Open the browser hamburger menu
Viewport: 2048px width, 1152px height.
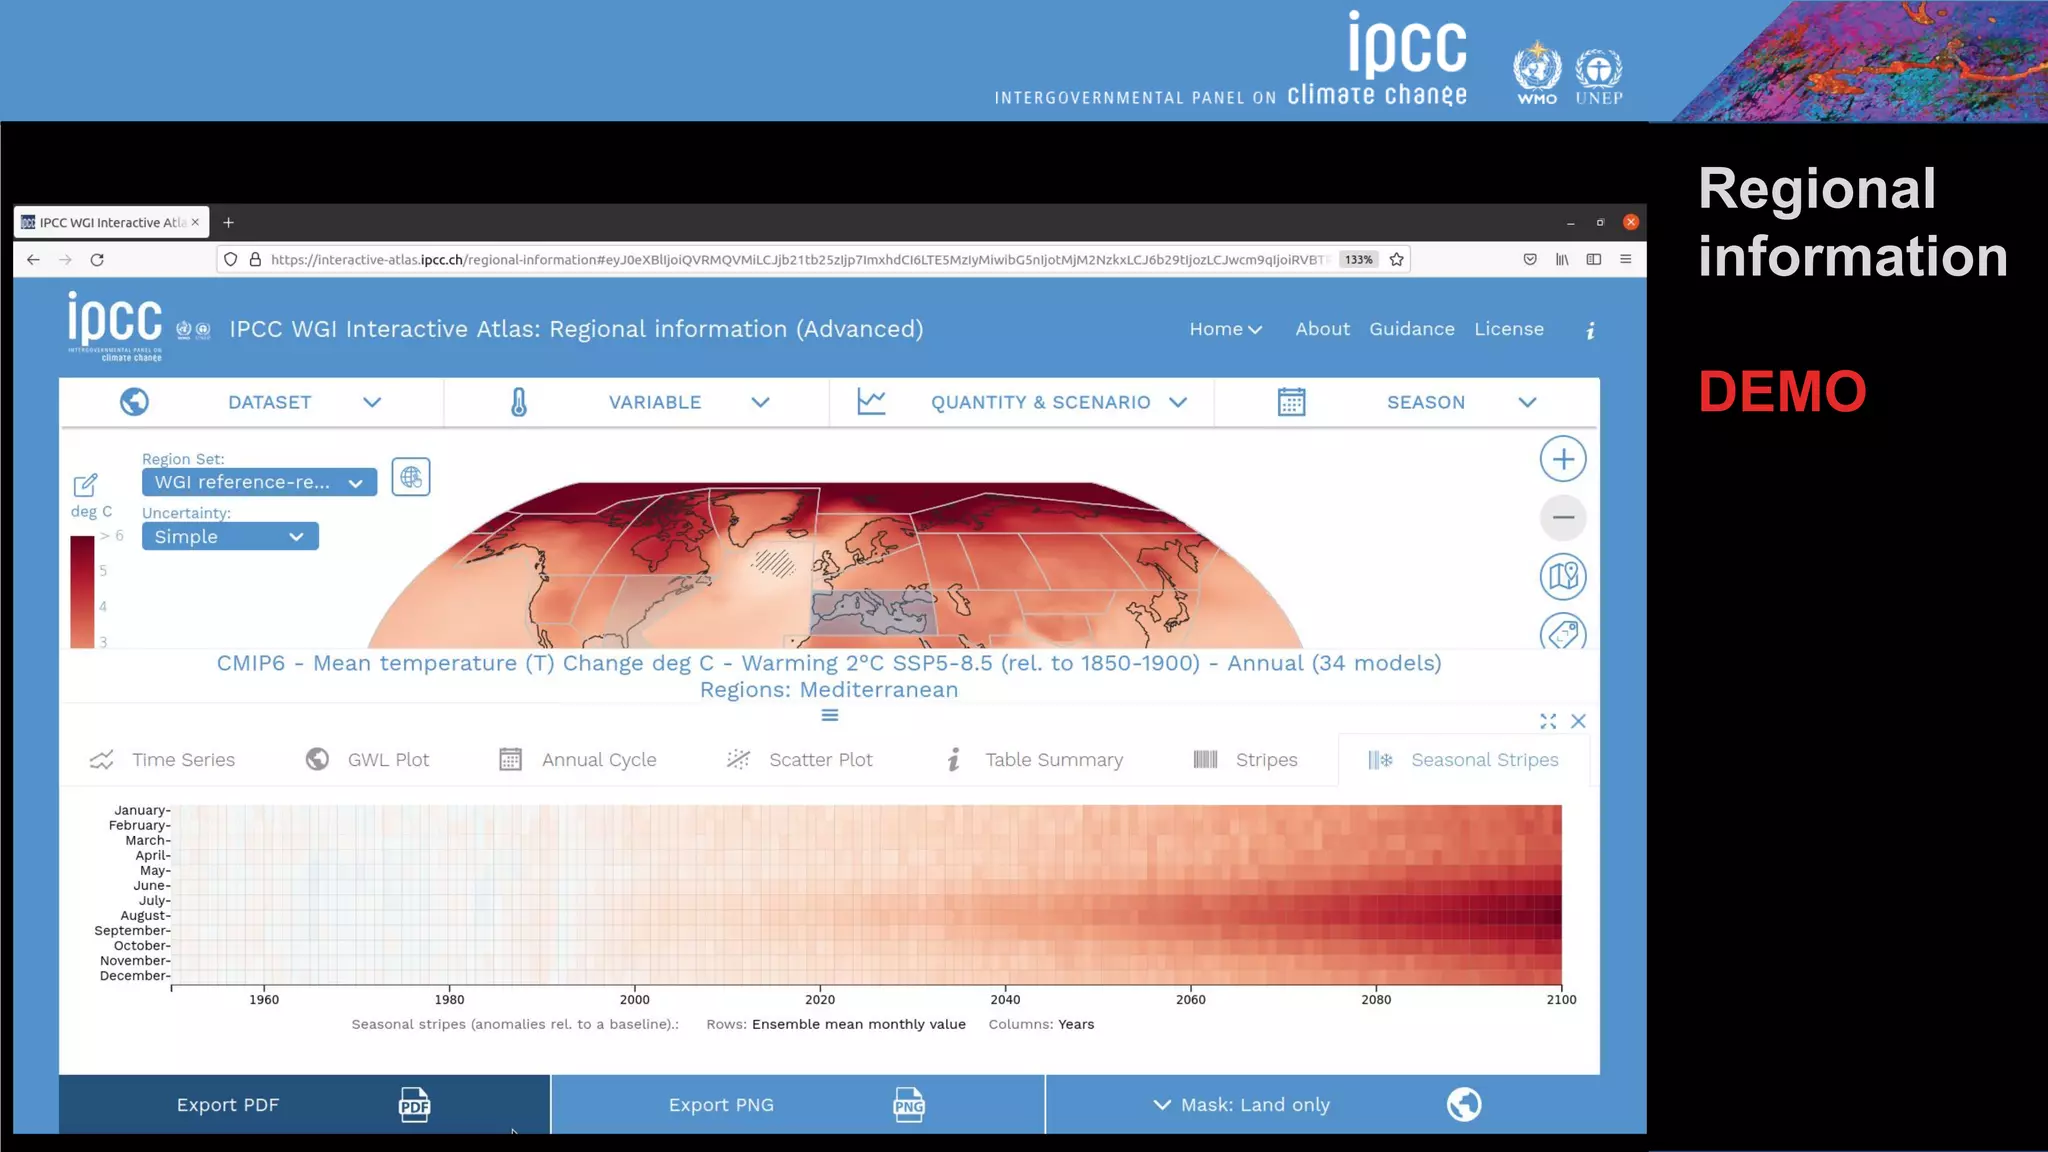point(1626,260)
